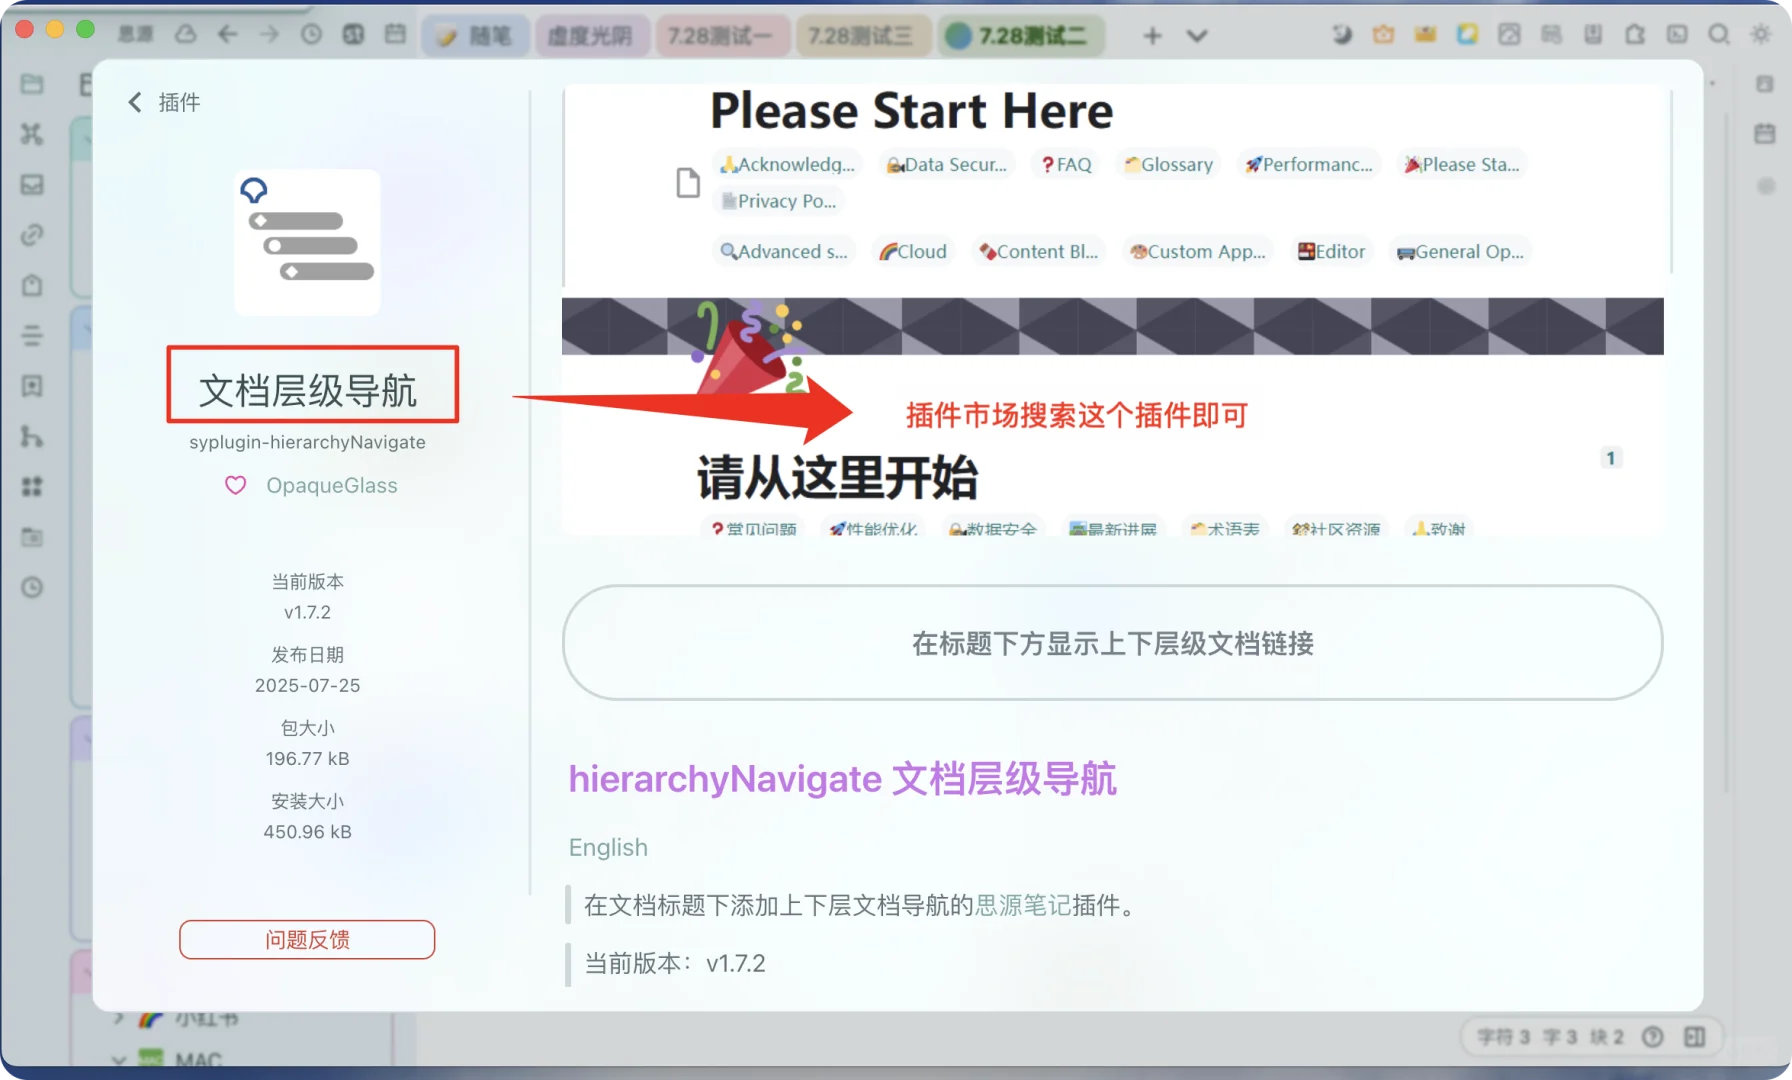Toggle dark mode with the moon icon
Viewport: 1792px width, 1080px height.
coord(1341,33)
